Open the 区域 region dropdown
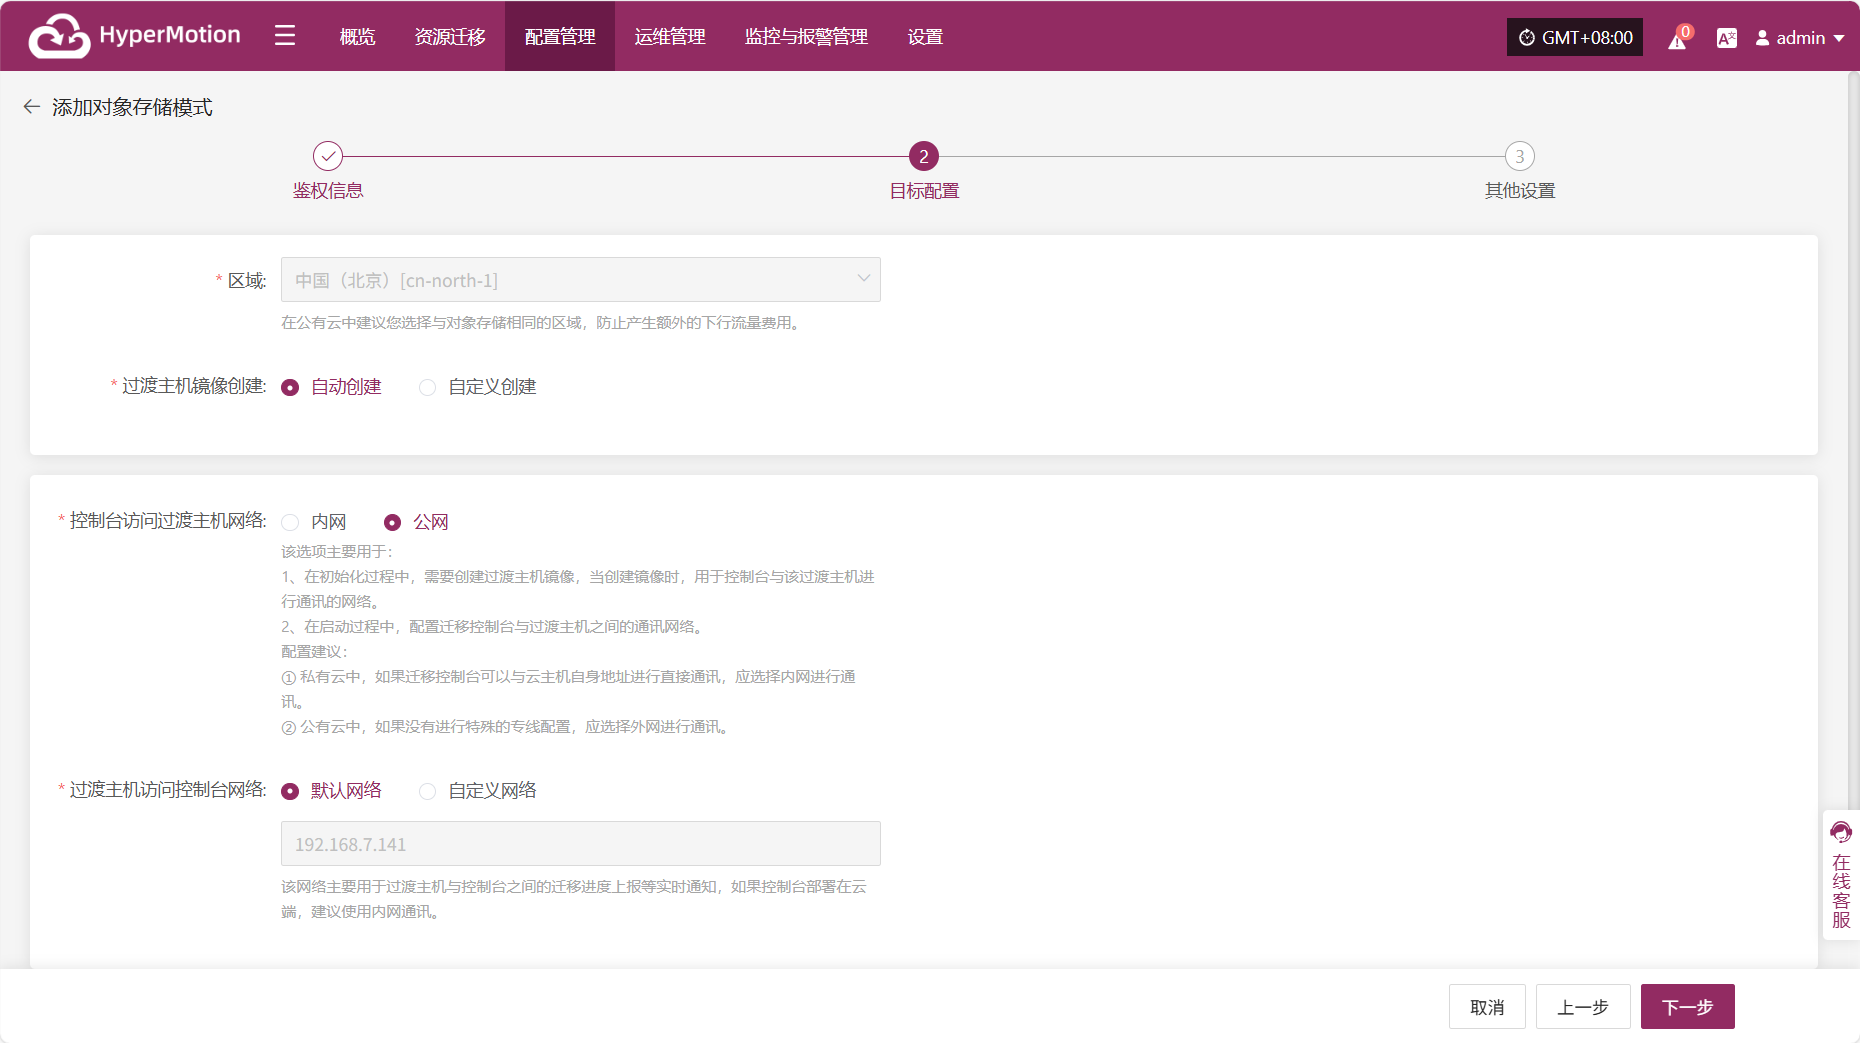Viewport: 1860px width, 1043px height. coord(581,280)
